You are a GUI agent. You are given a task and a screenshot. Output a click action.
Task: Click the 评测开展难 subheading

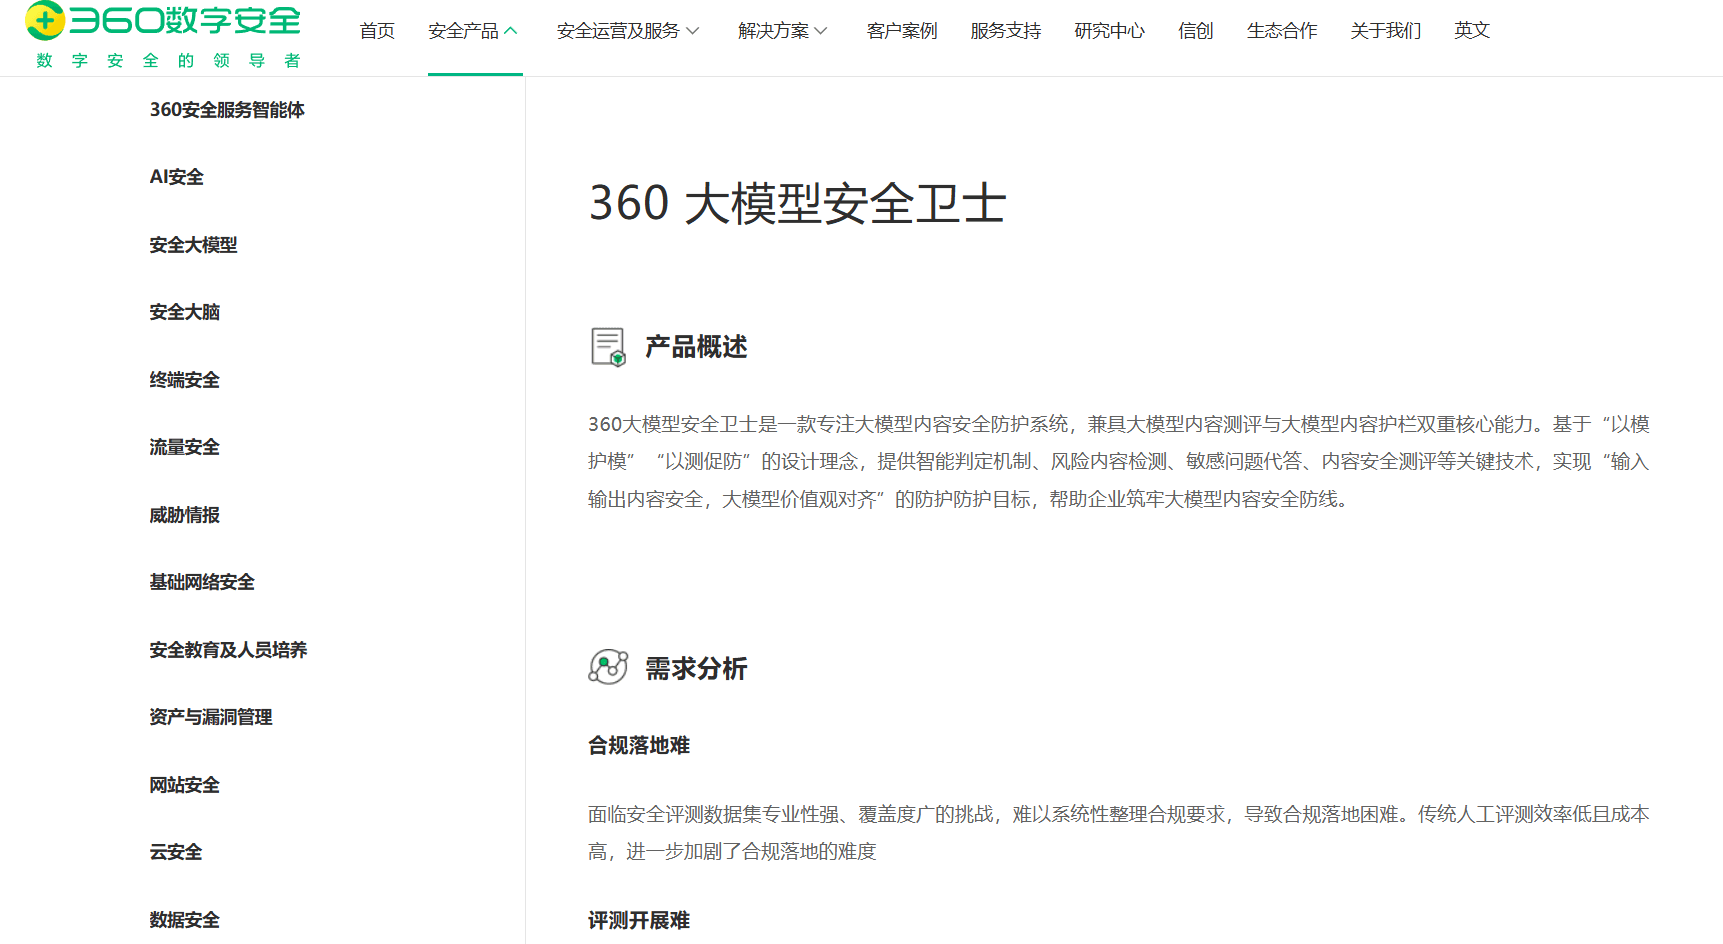click(639, 920)
